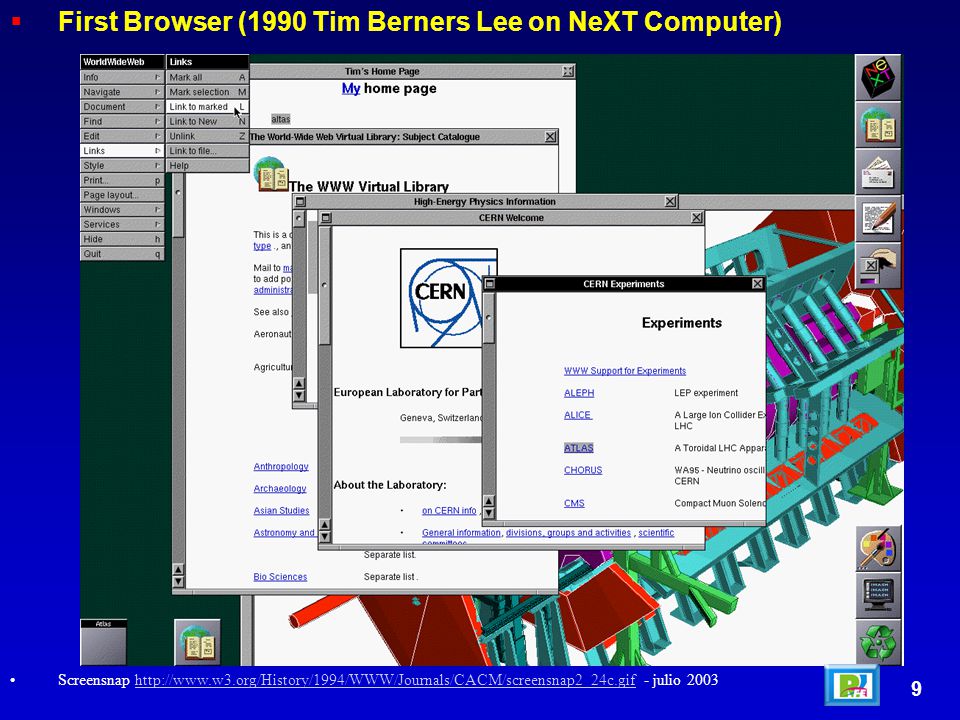960x720 pixels.
Task: Click the hand-and-window Preferences dock icon
Action: click(878, 266)
